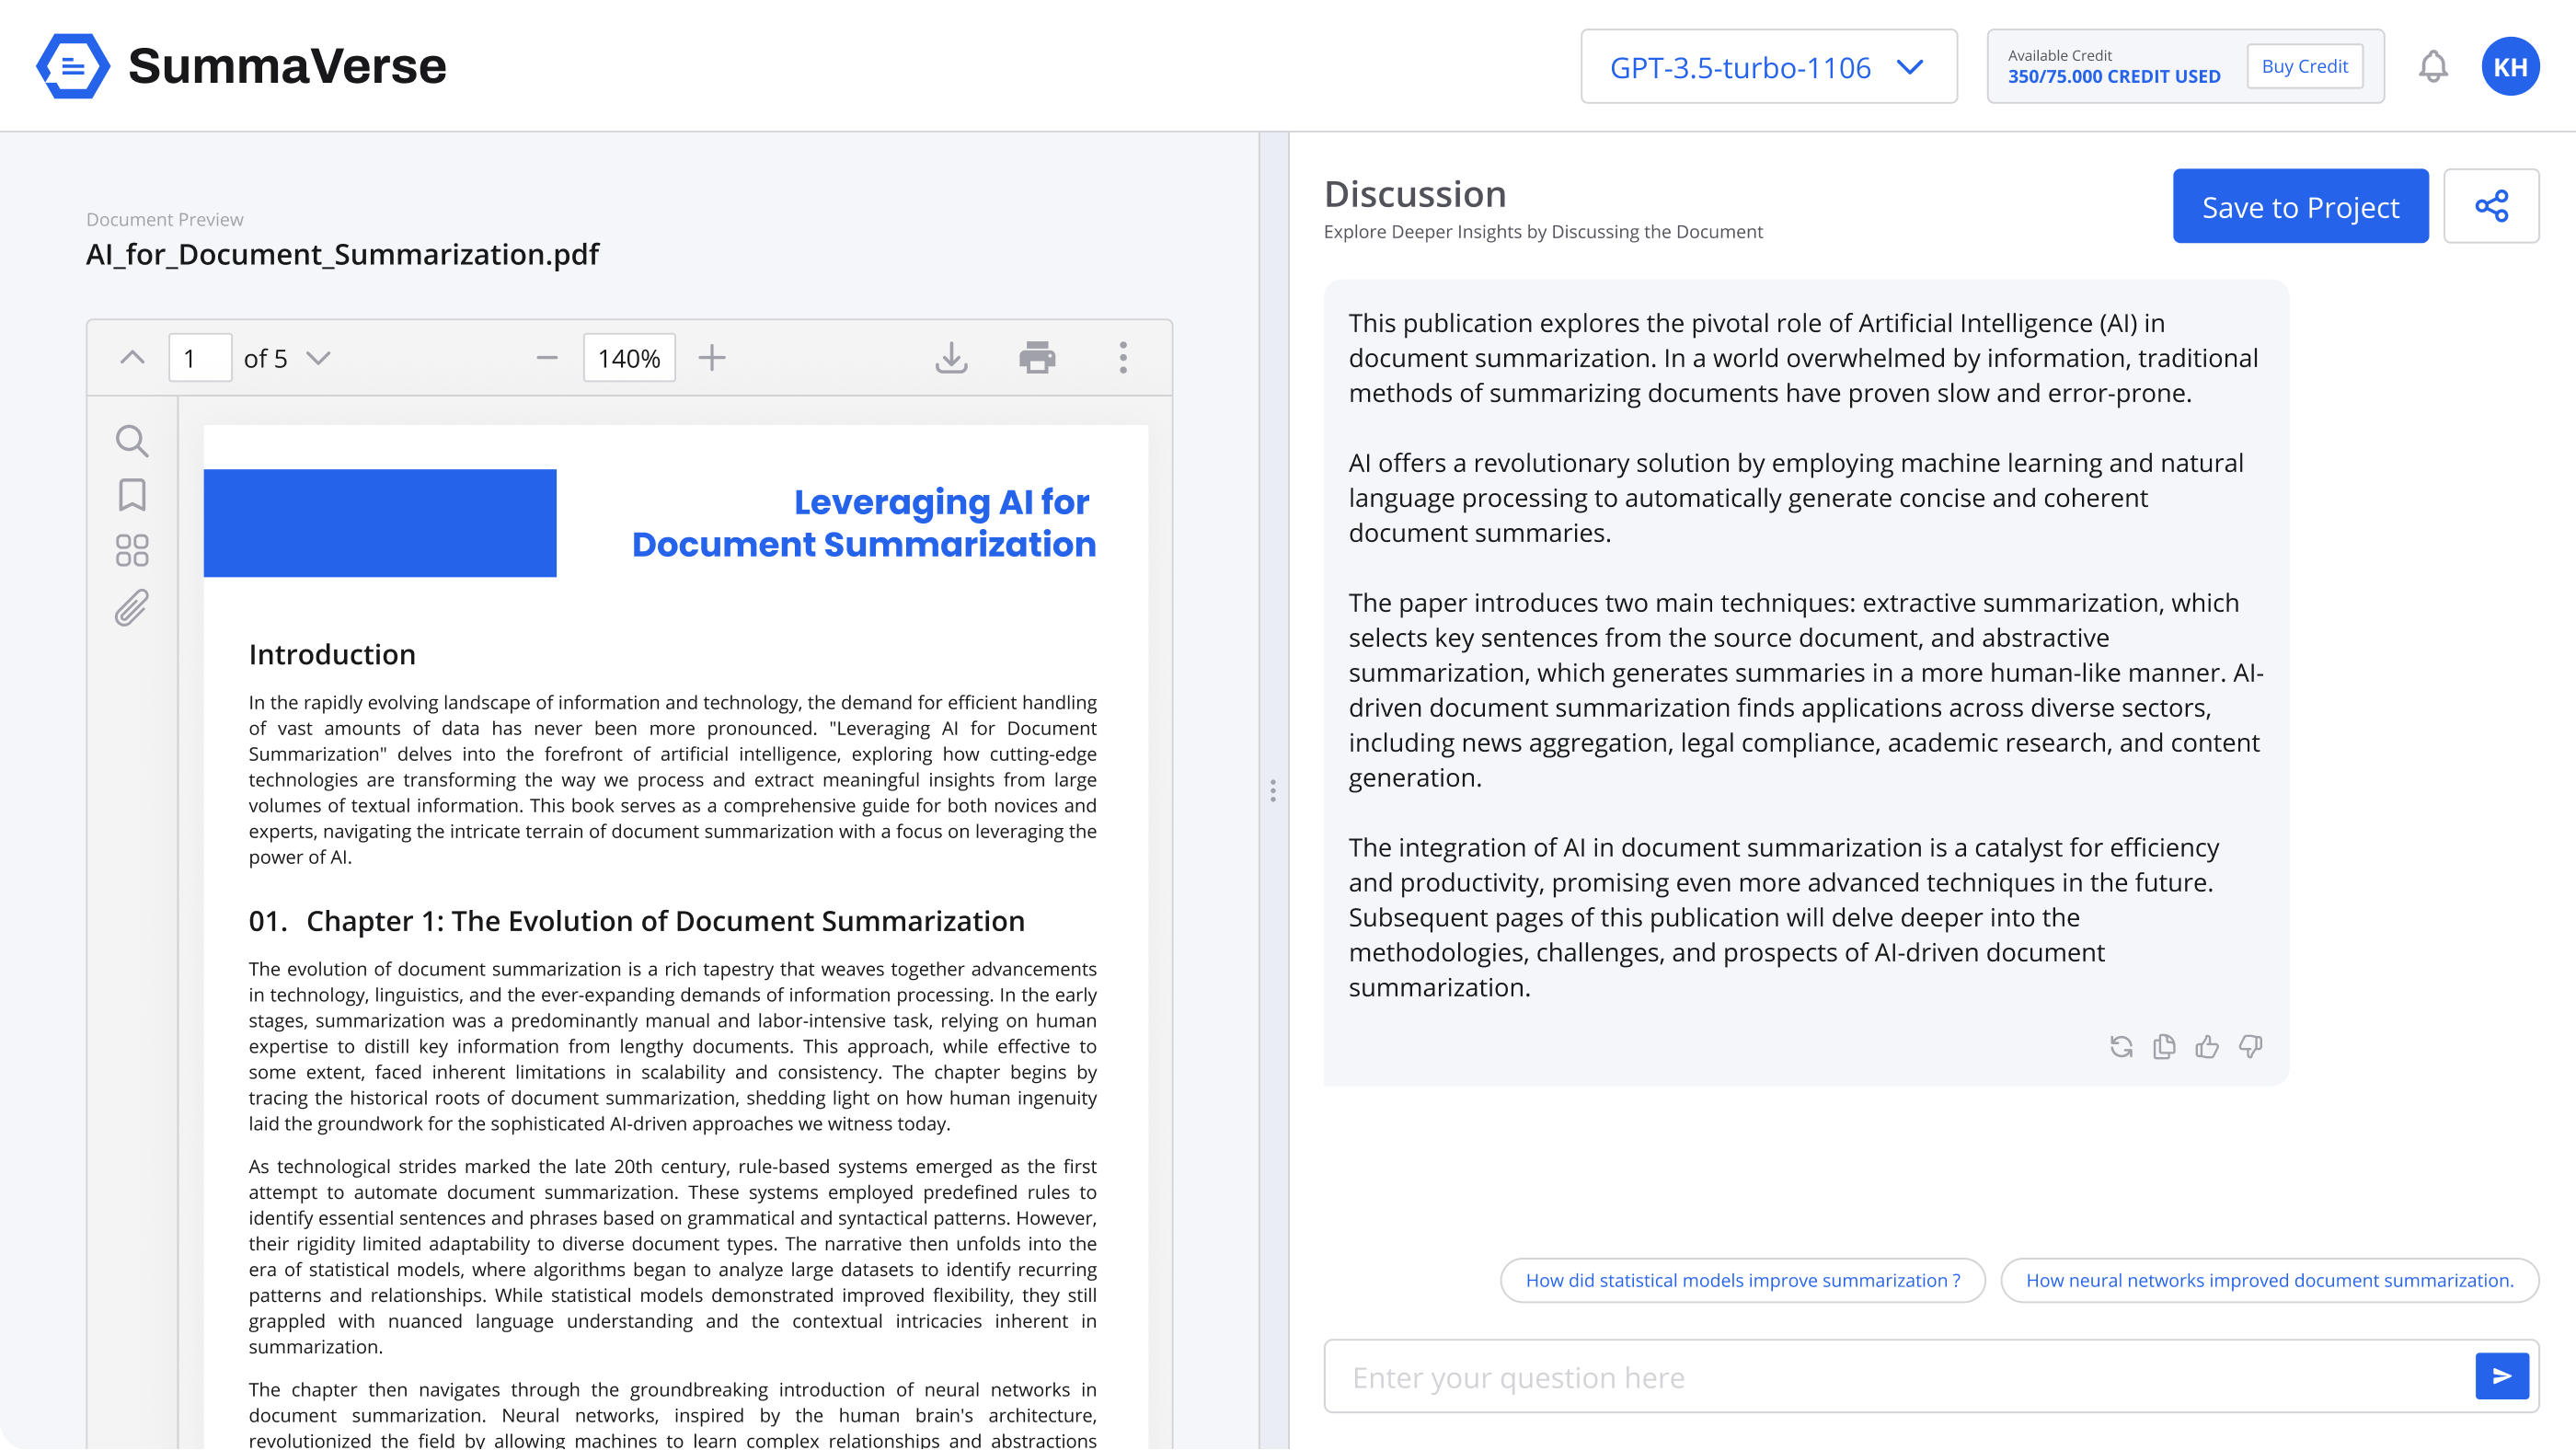2576x1450 pixels.
Task: Click the 'Document Preview' label
Action: pos(165,219)
